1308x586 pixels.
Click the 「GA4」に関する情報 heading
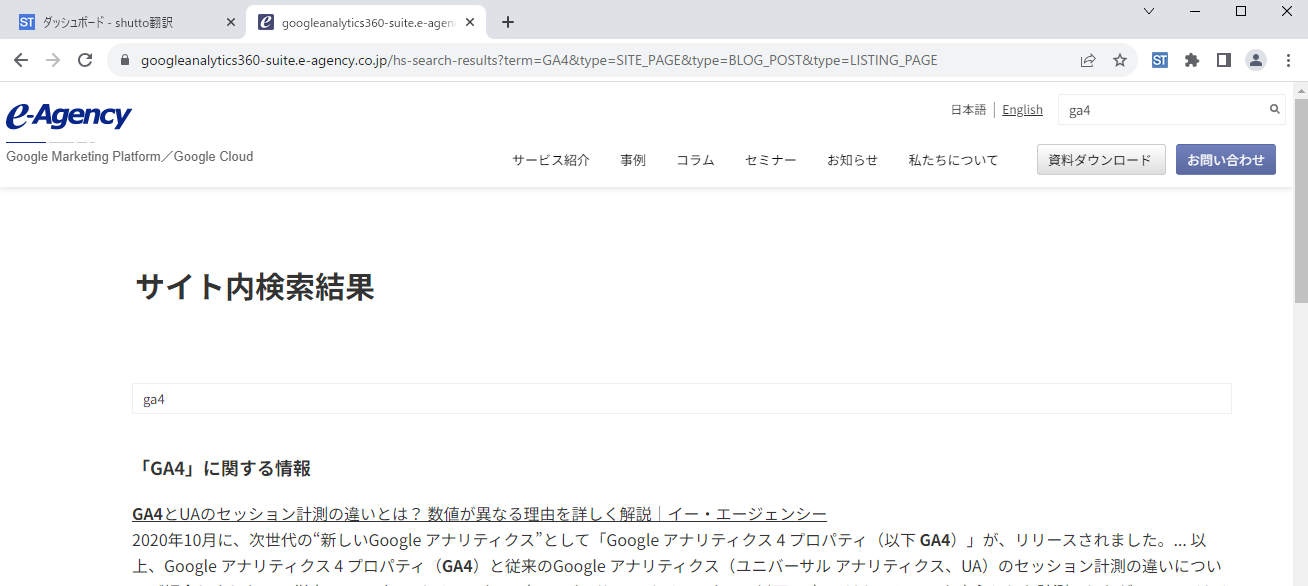point(221,468)
